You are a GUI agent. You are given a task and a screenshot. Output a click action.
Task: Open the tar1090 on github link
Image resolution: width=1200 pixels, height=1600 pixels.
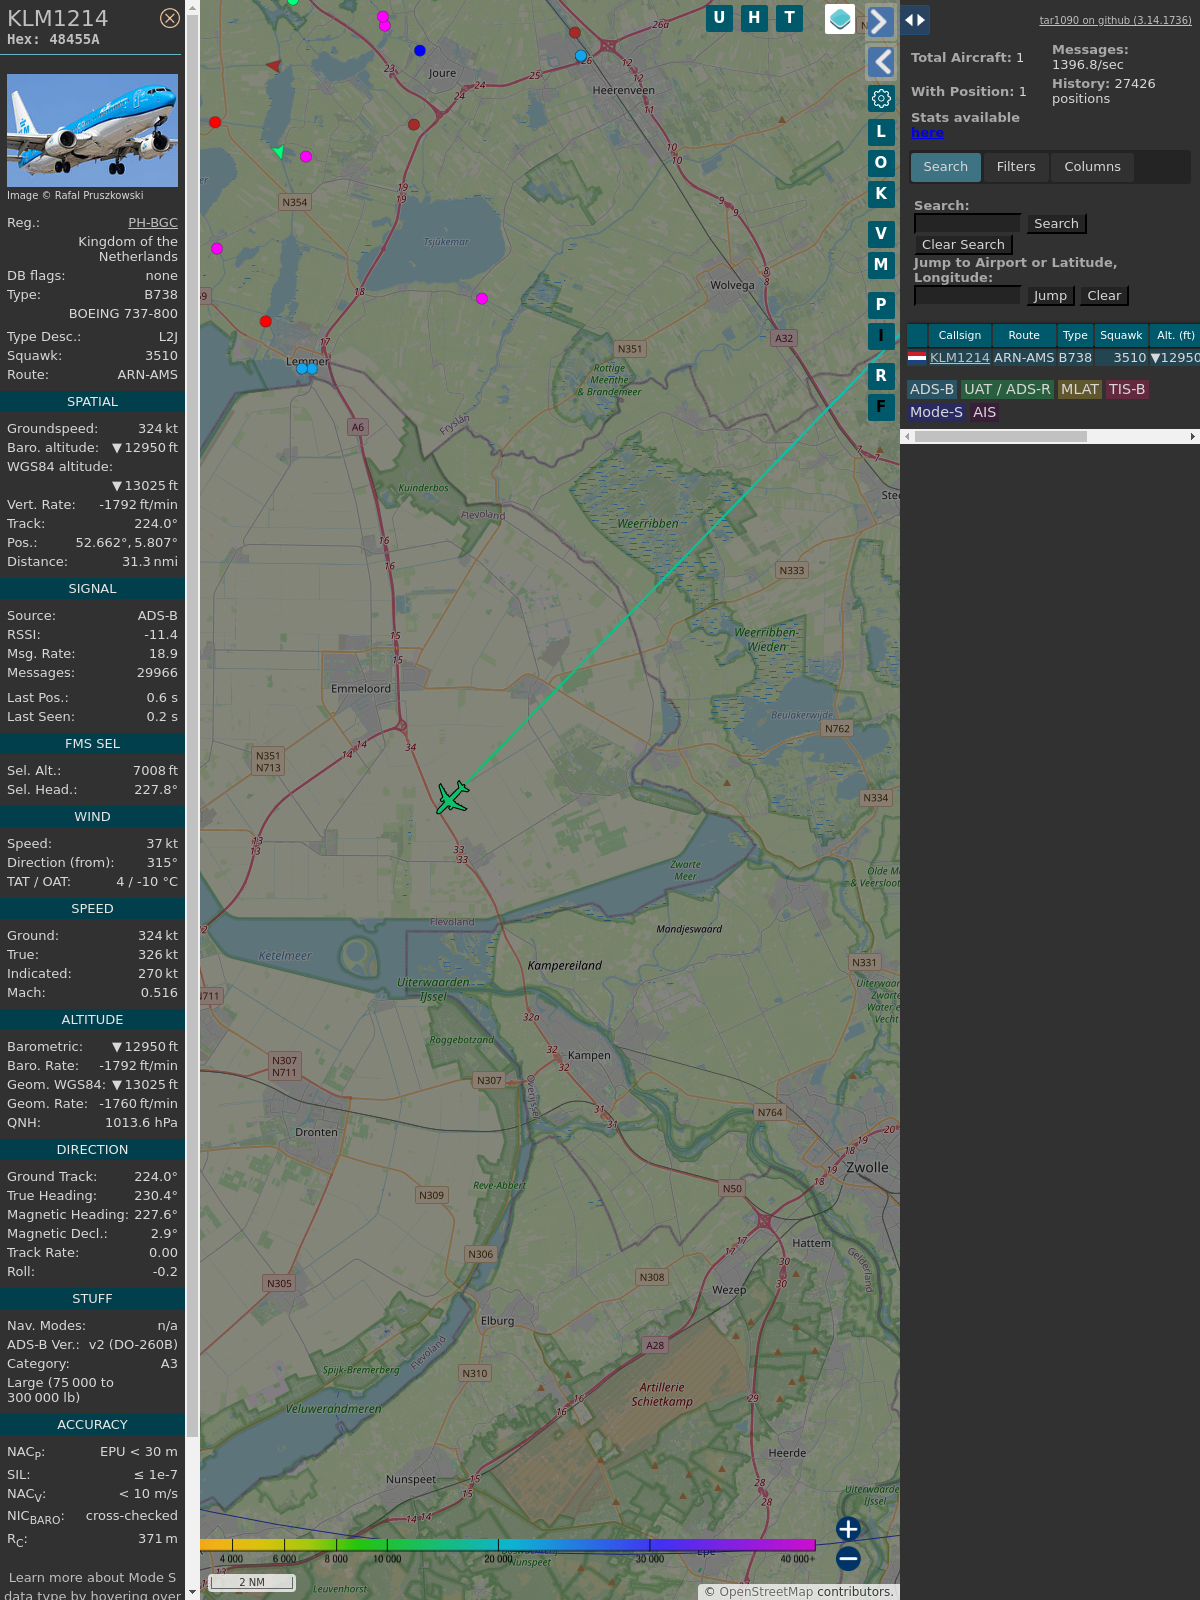(x=1115, y=20)
